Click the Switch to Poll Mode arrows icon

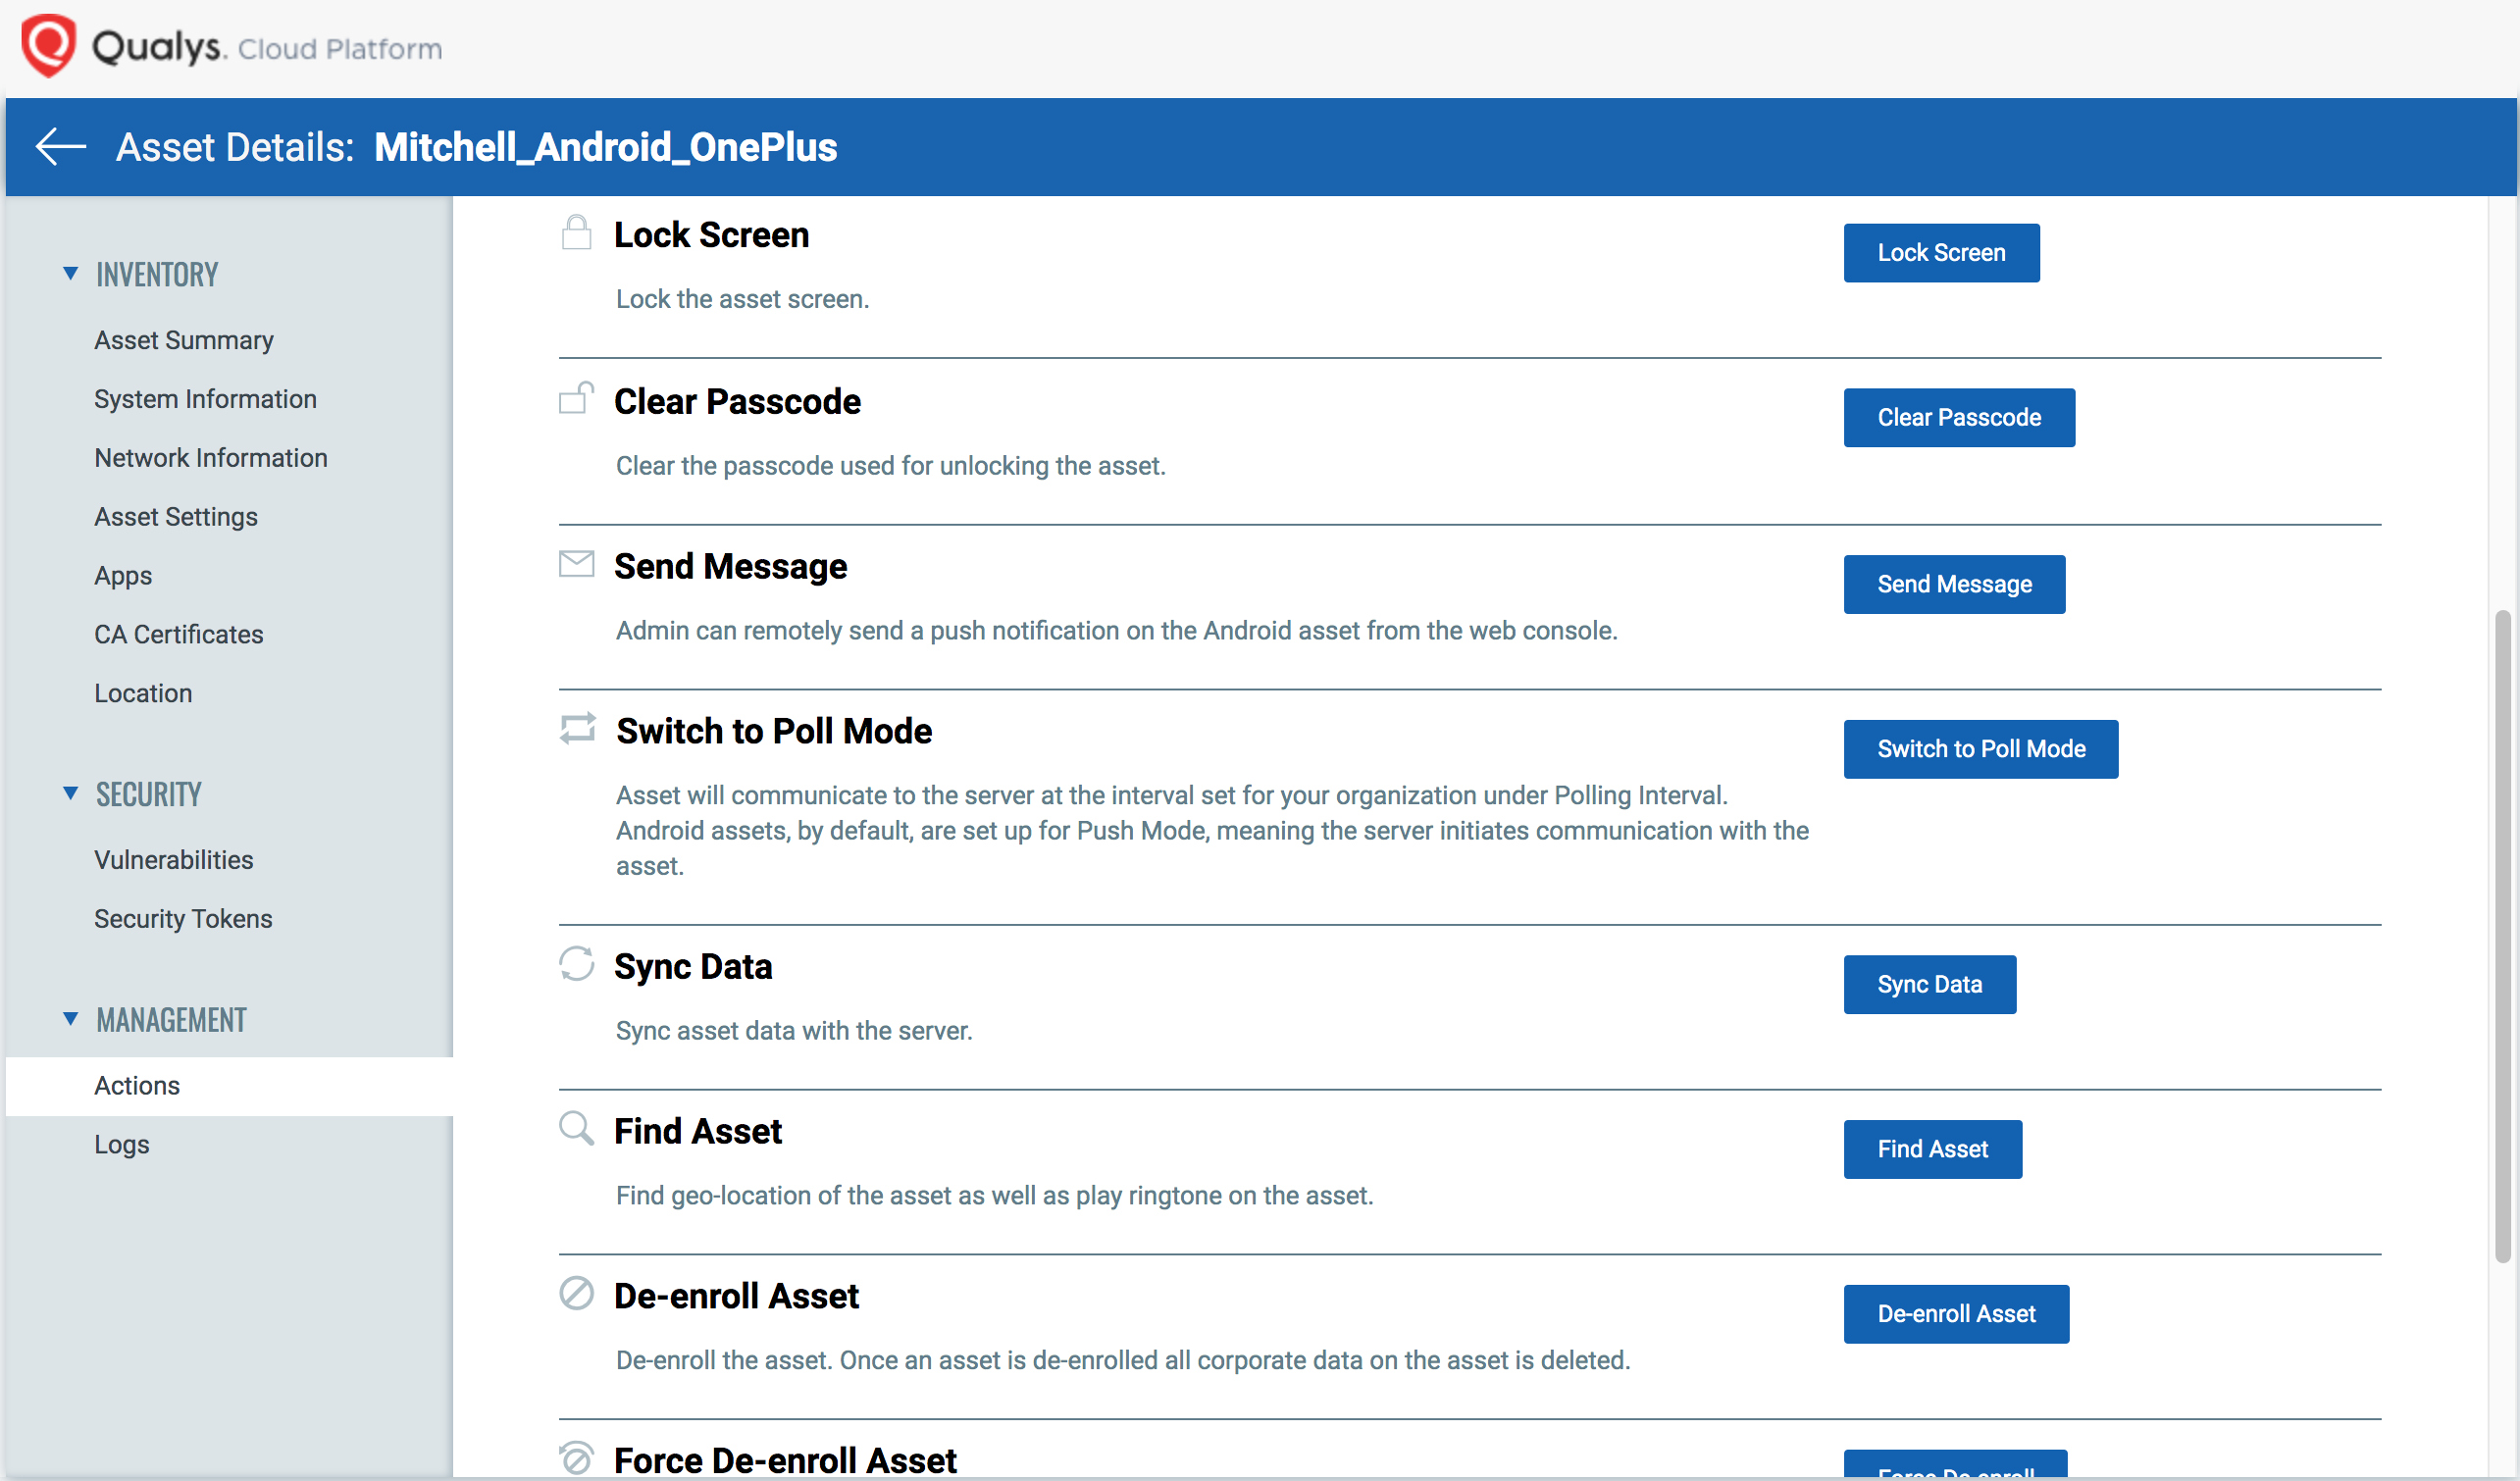(576, 728)
